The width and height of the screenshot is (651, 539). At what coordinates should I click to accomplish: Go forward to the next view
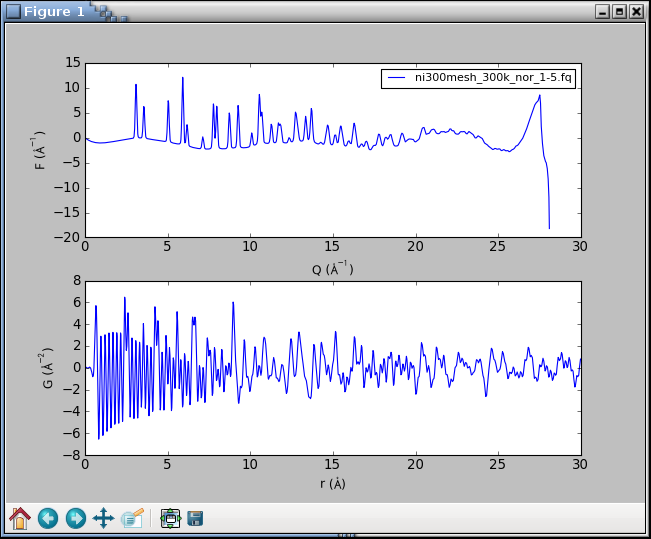[75, 518]
